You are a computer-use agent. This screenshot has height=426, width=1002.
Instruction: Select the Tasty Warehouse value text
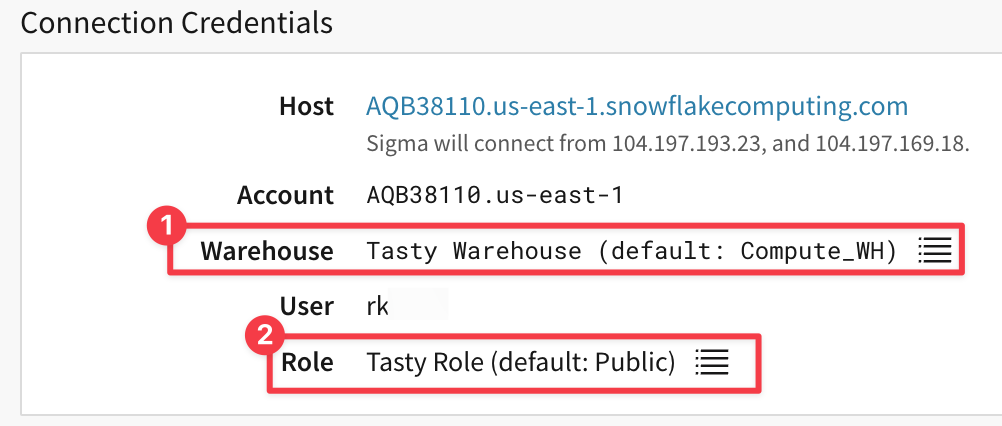pos(474,250)
